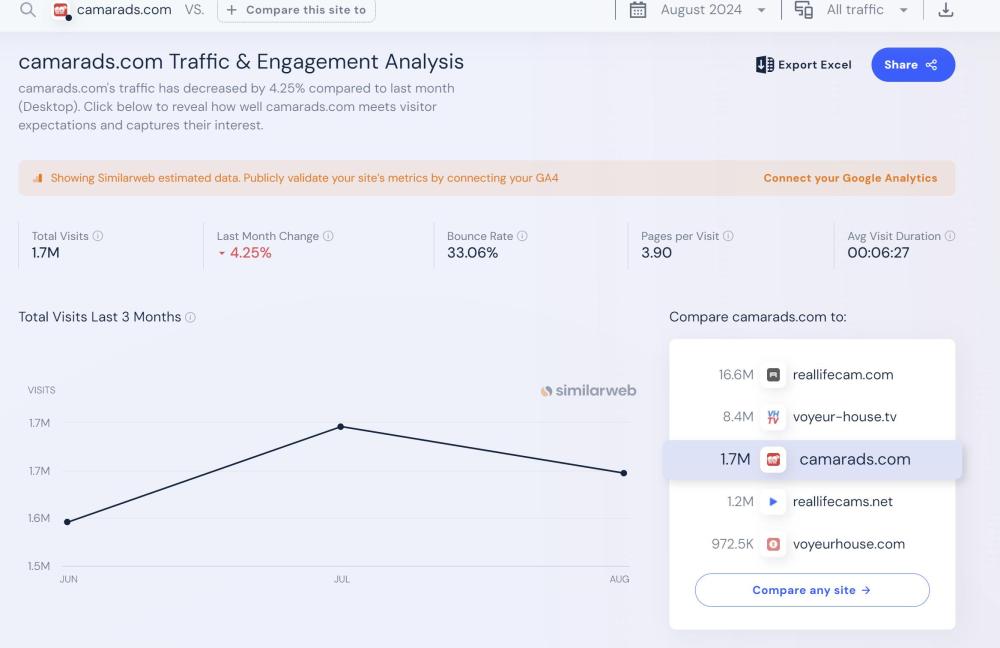Click the download icon in top bar
This screenshot has height=648, width=1000.
pos(946,10)
